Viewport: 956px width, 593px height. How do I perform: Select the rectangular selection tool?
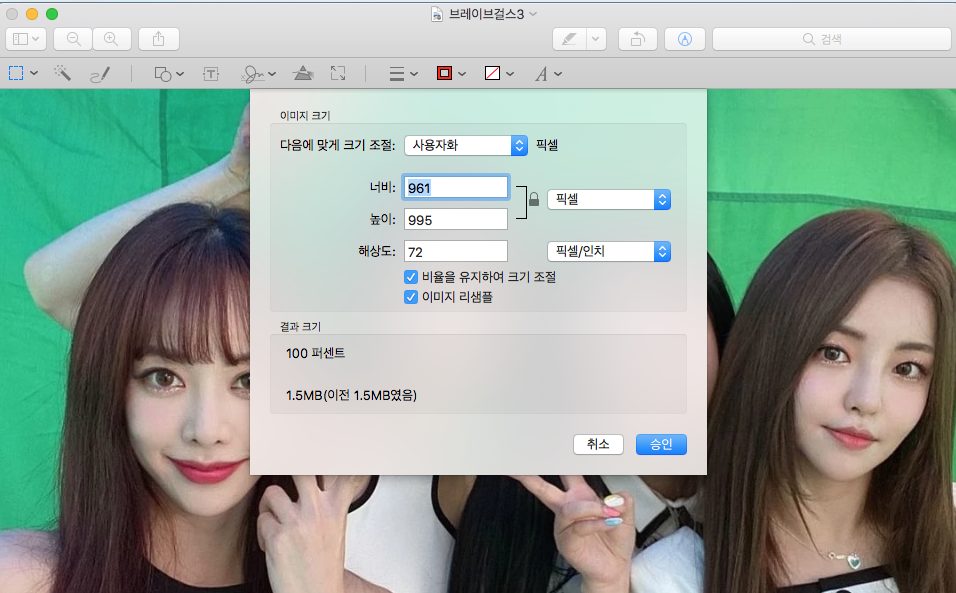[x=16, y=74]
